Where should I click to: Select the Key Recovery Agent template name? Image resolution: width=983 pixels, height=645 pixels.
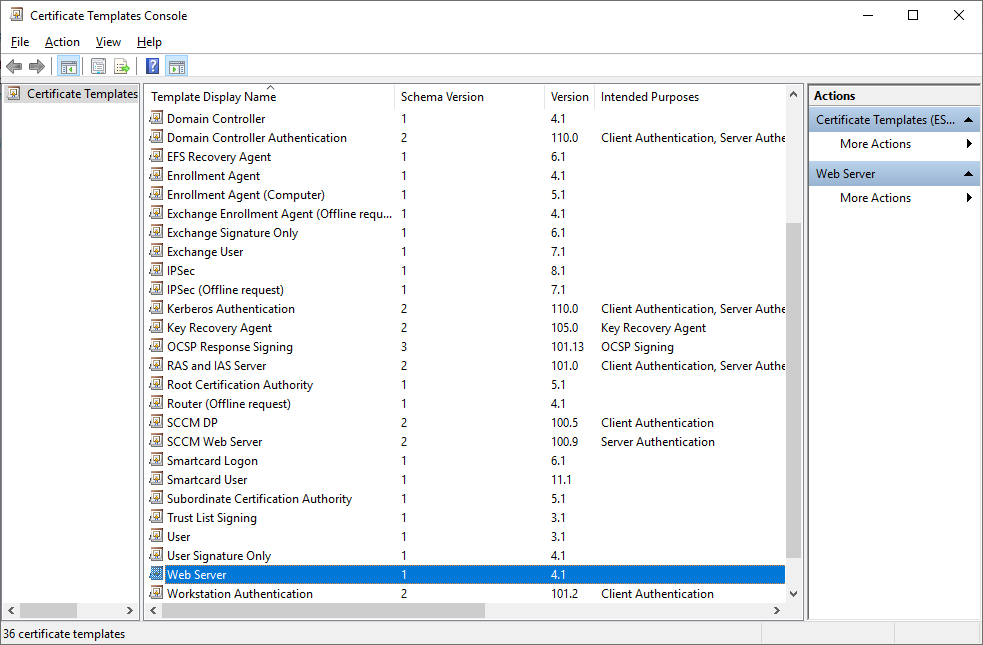coord(219,328)
